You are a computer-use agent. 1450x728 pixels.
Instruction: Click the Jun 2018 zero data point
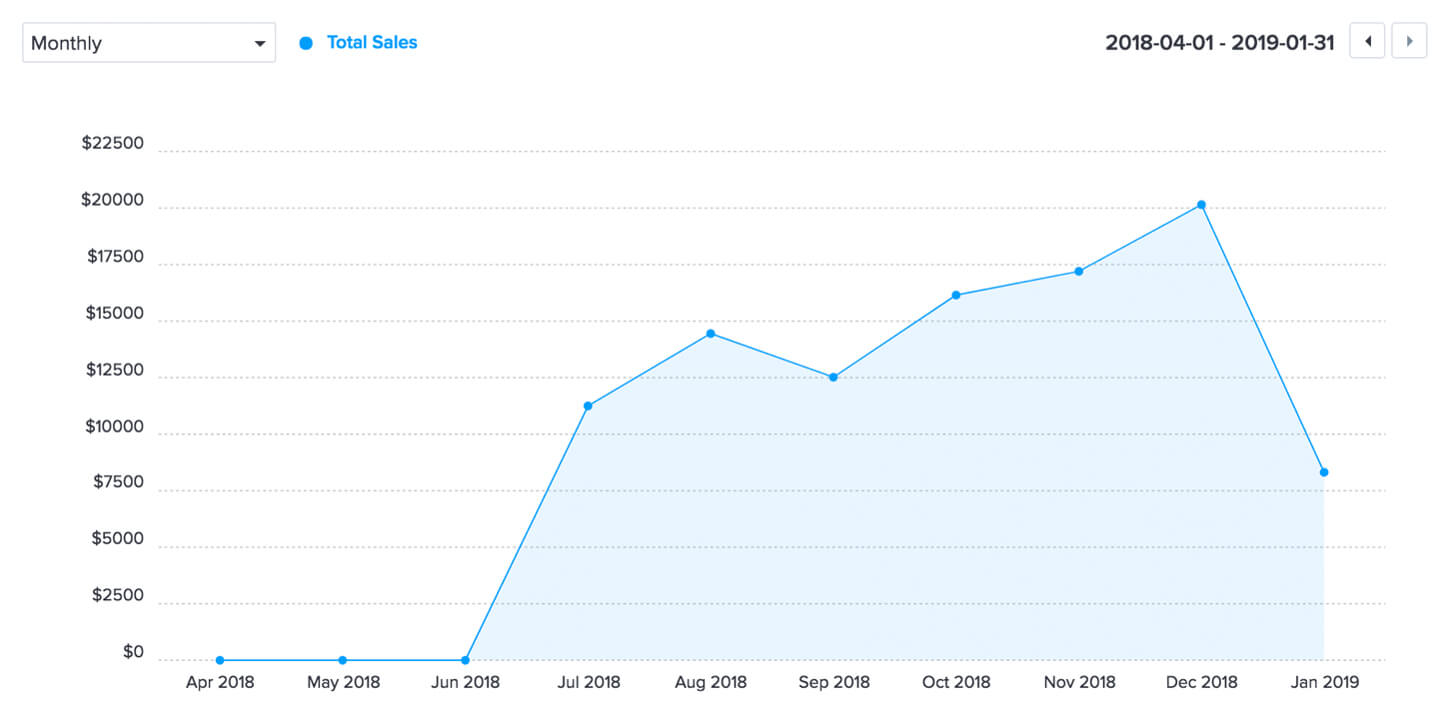point(465,660)
